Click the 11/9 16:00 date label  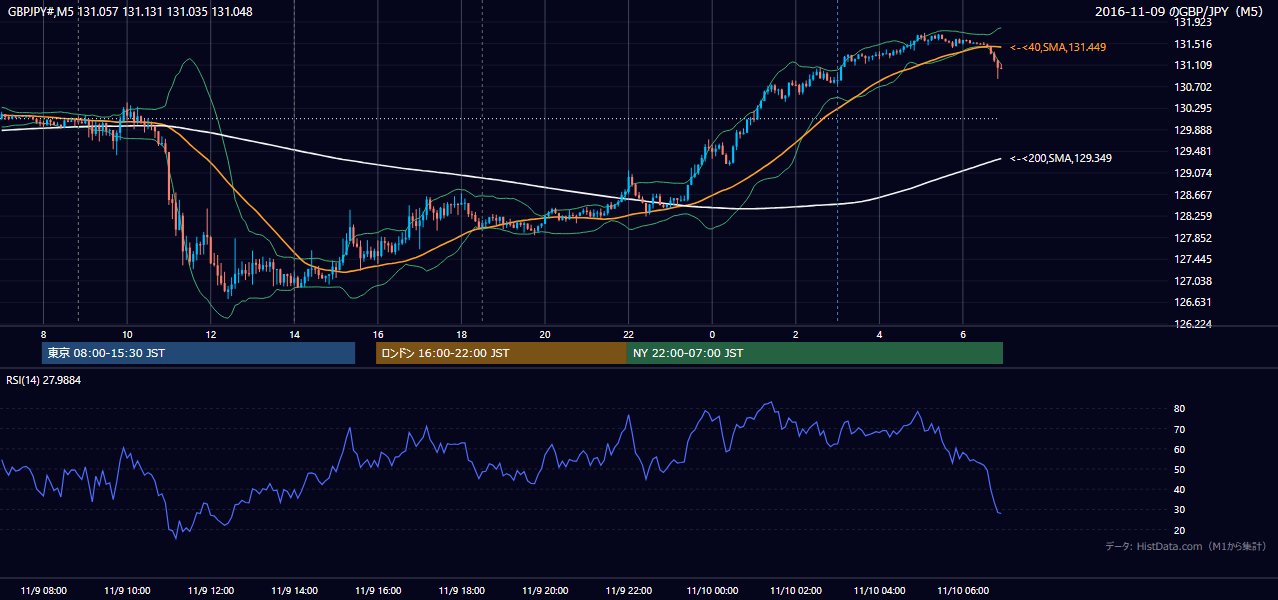(378, 590)
